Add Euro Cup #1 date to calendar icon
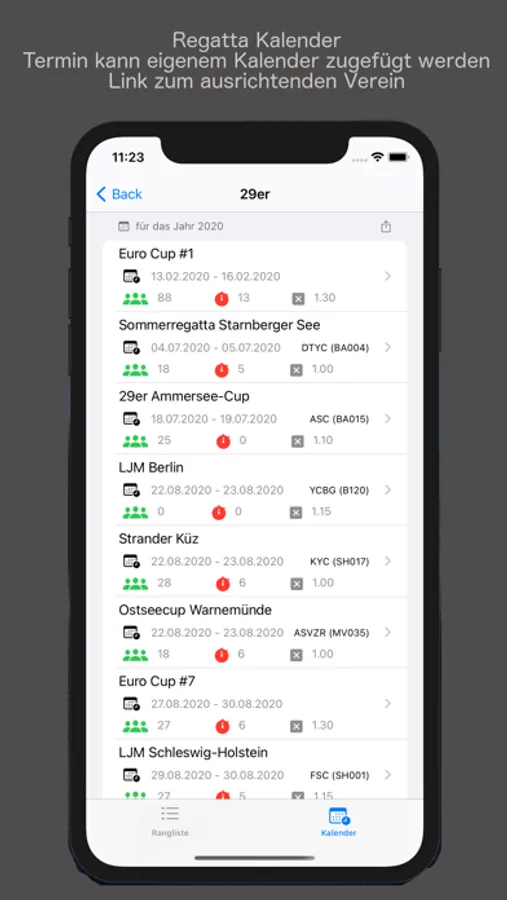Screen dimensions: 507x900 click(131, 276)
